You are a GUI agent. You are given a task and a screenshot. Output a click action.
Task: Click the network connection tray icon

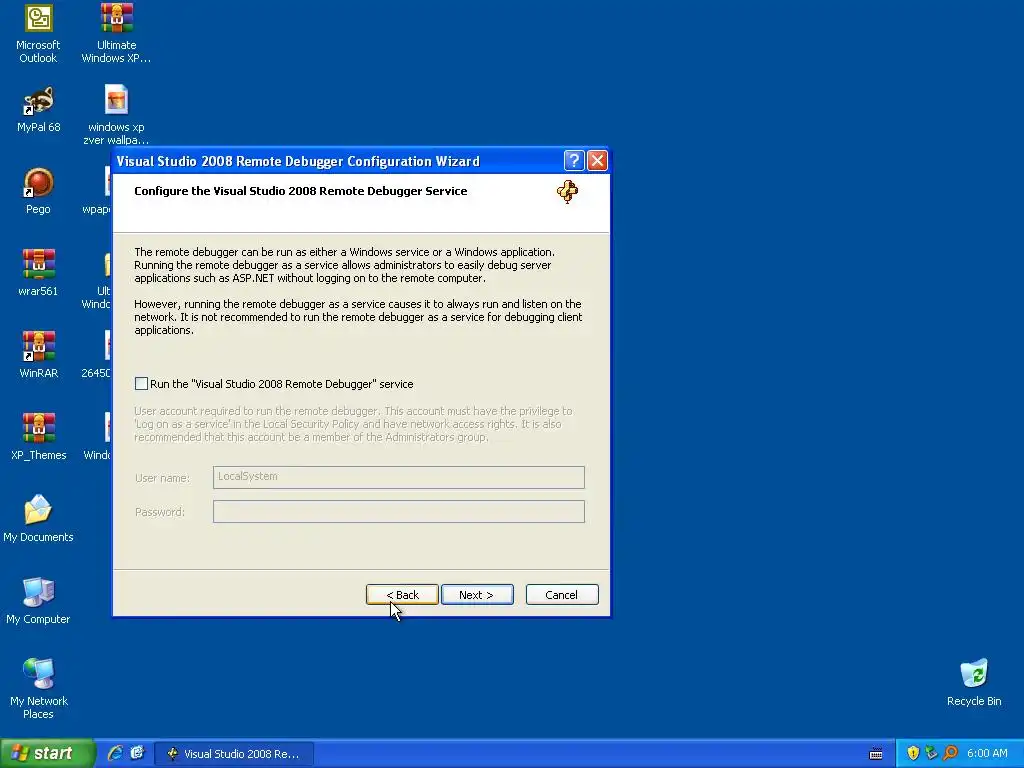(931, 753)
